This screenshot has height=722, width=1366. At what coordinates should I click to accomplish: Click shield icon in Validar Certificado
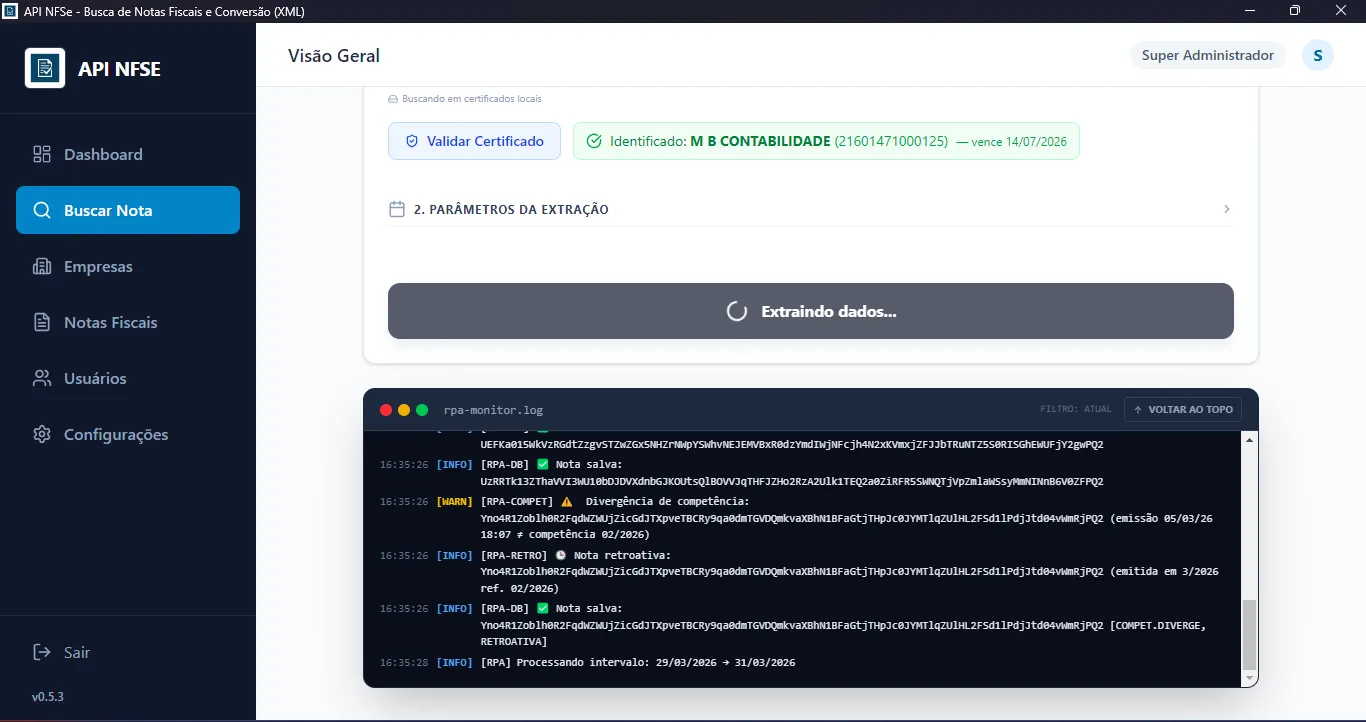pyautogui.click(x=411, y=141)
